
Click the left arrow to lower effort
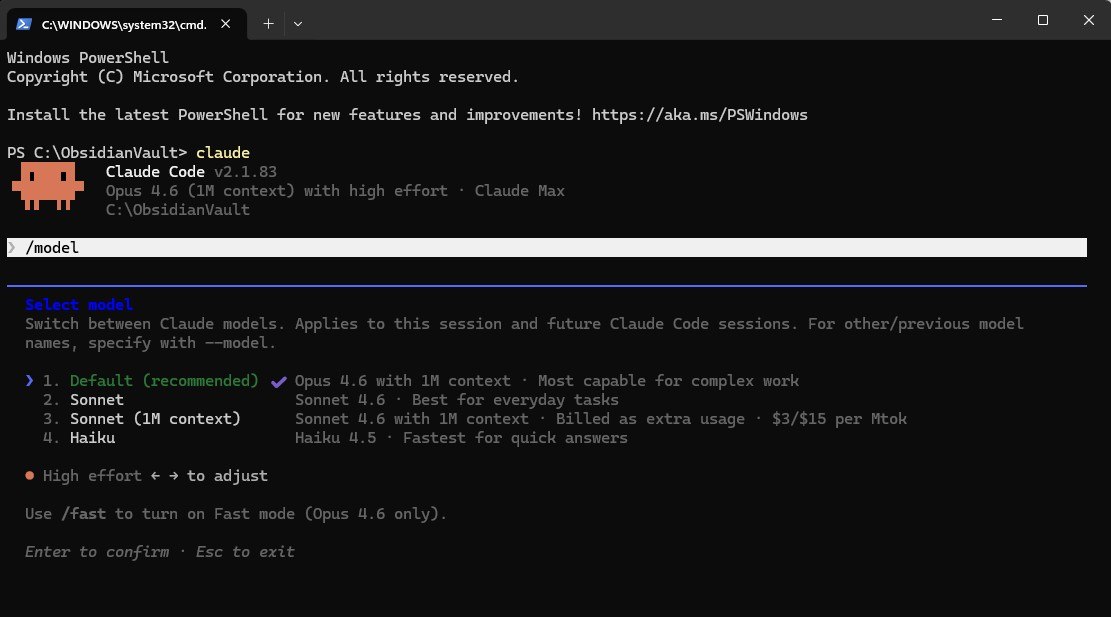[x=155, y=476]
